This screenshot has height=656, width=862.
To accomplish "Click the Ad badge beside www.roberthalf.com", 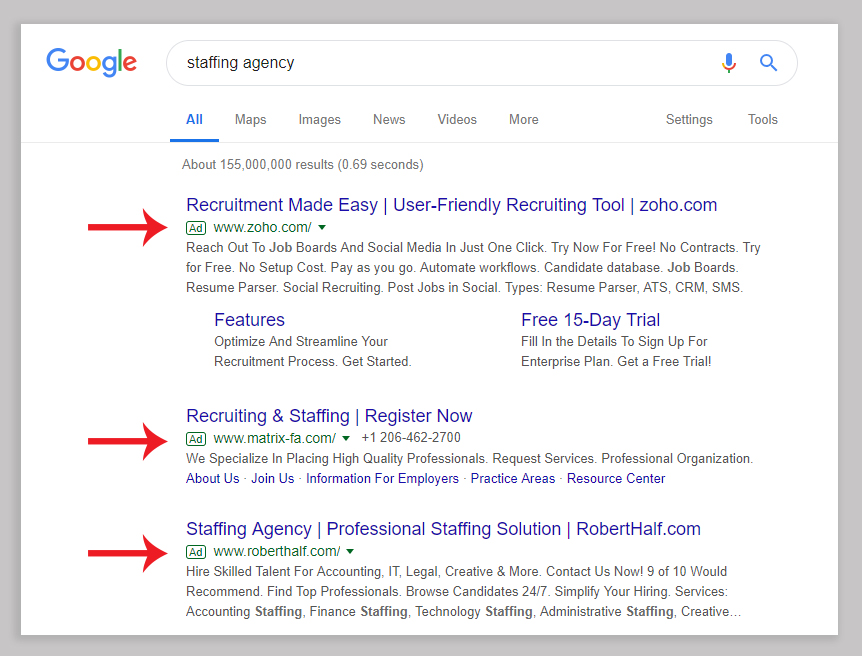I will [196, 552].
